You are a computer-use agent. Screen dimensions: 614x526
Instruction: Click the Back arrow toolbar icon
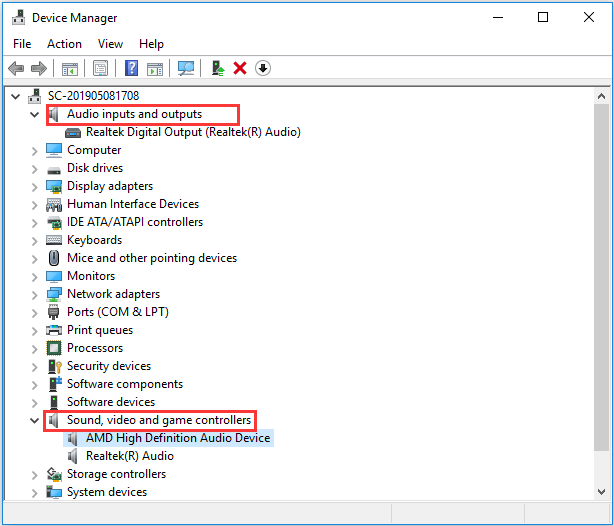(16, 69)
